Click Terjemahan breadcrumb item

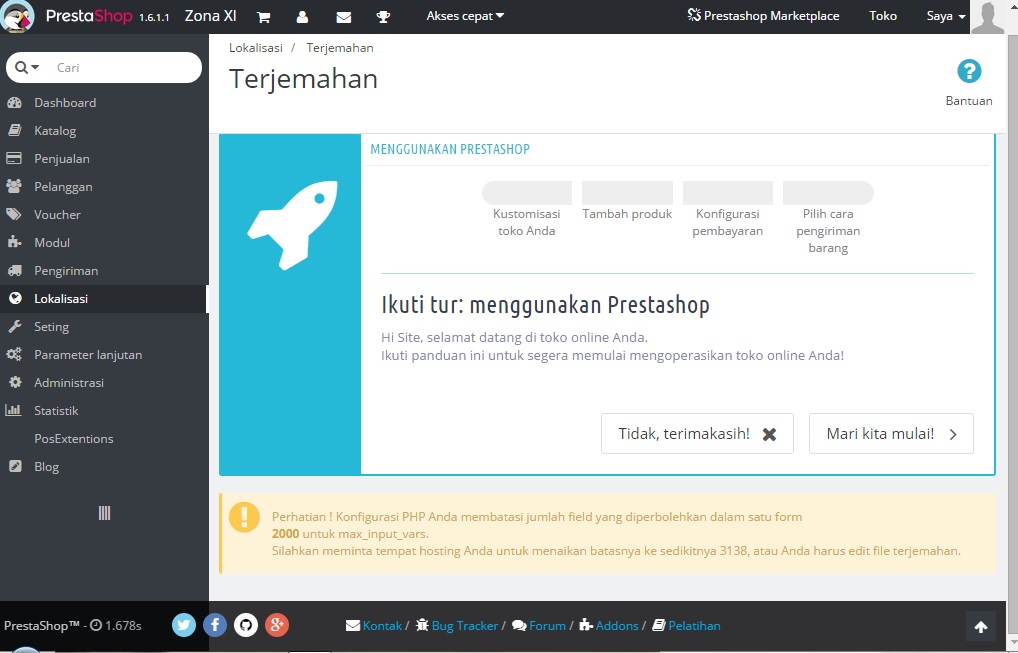pos(340,47)
